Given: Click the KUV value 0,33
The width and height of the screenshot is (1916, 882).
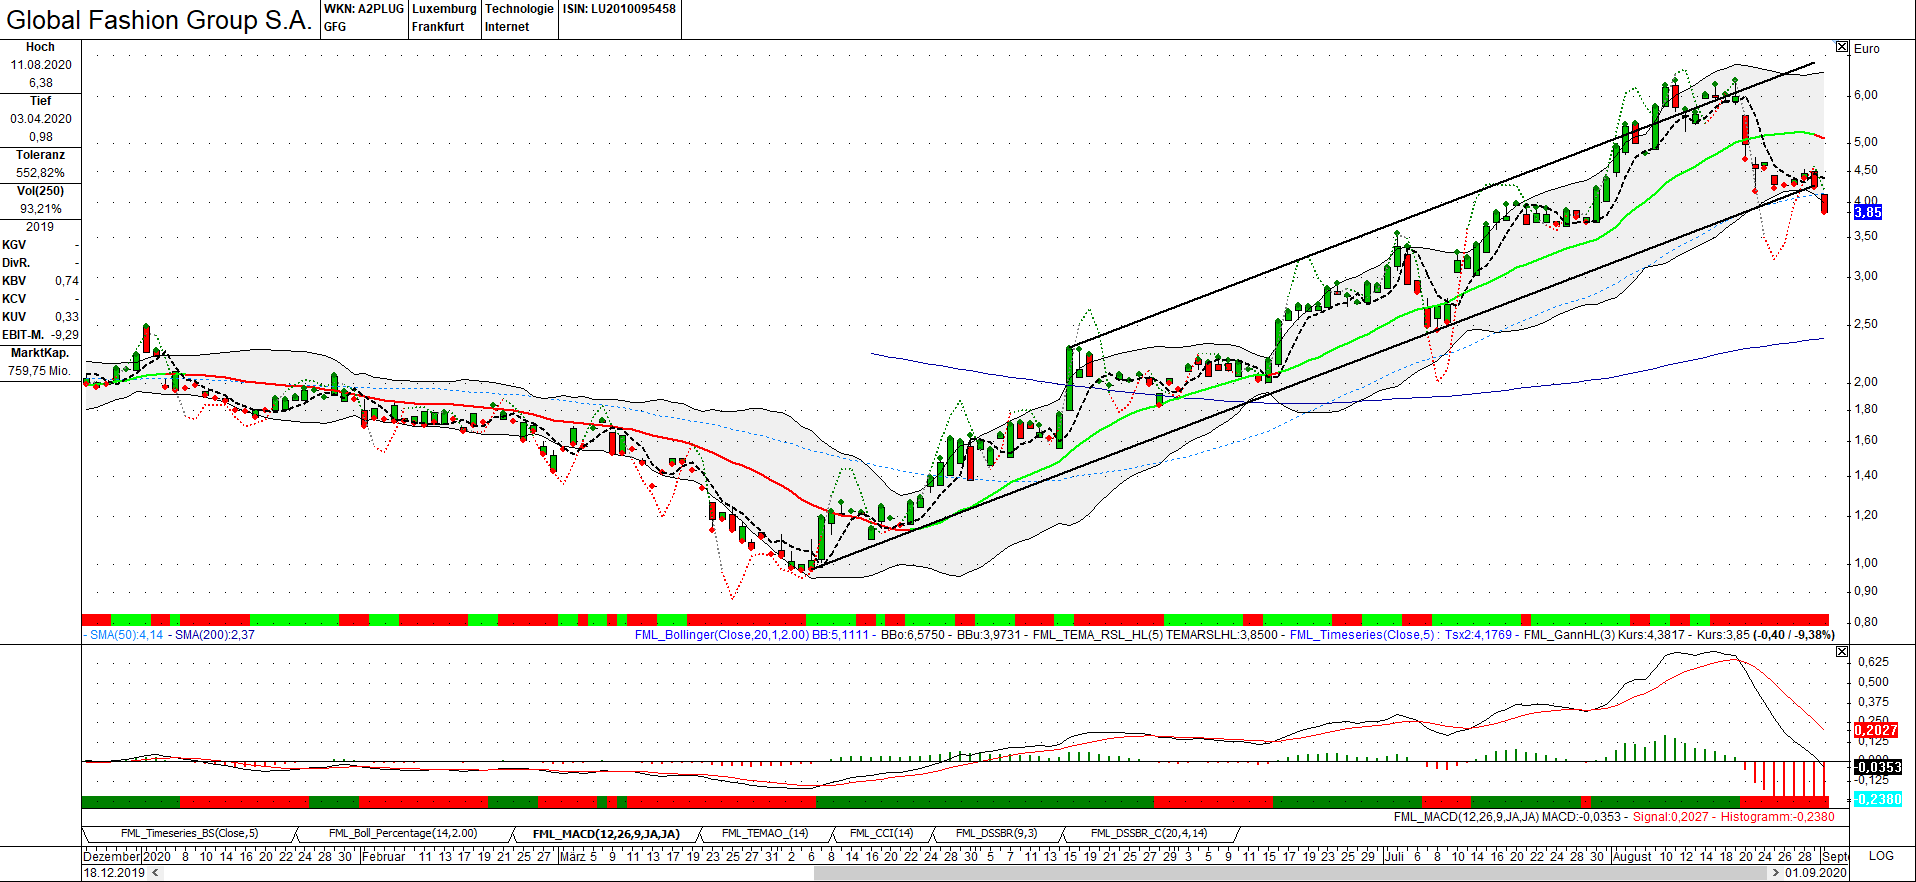Looking at the screenshot, I should (x=67, y=317).
